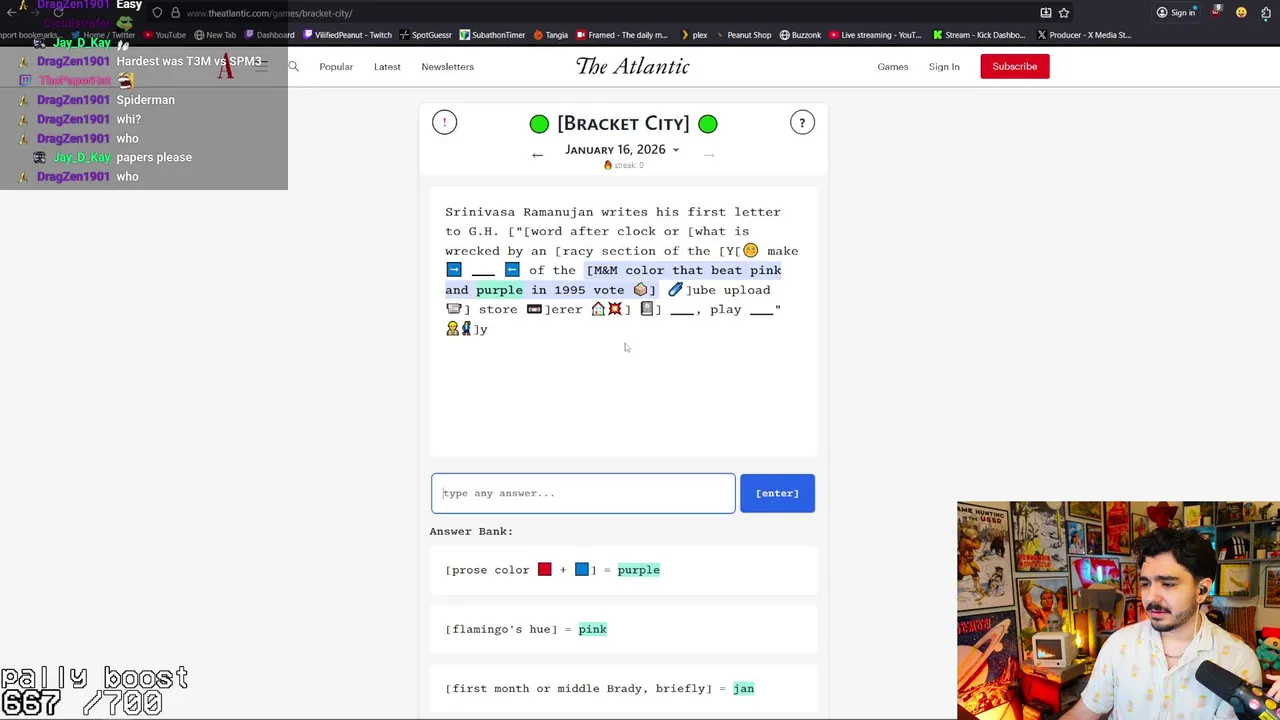
Task: Click the pink answer in Answer Bank
Action: coord(592,629)
